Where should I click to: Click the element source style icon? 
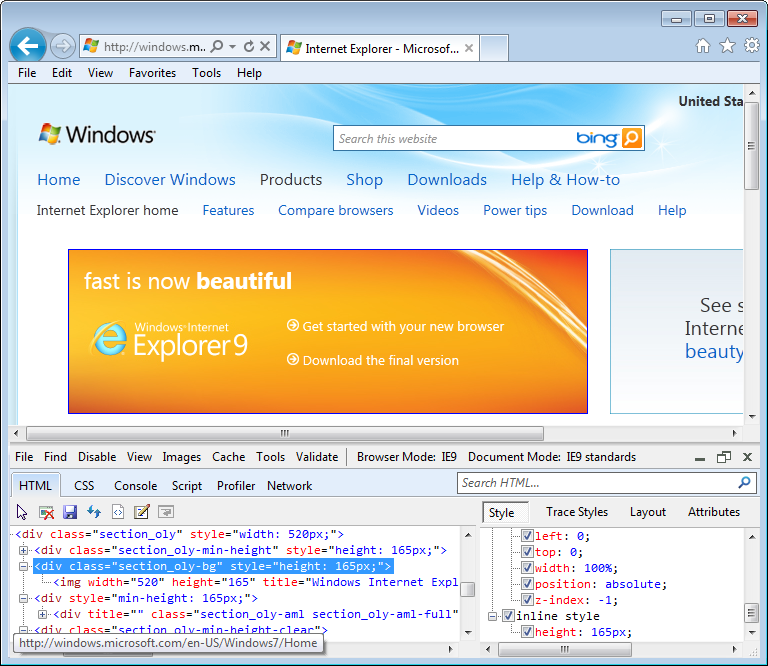tap(118, 512)
